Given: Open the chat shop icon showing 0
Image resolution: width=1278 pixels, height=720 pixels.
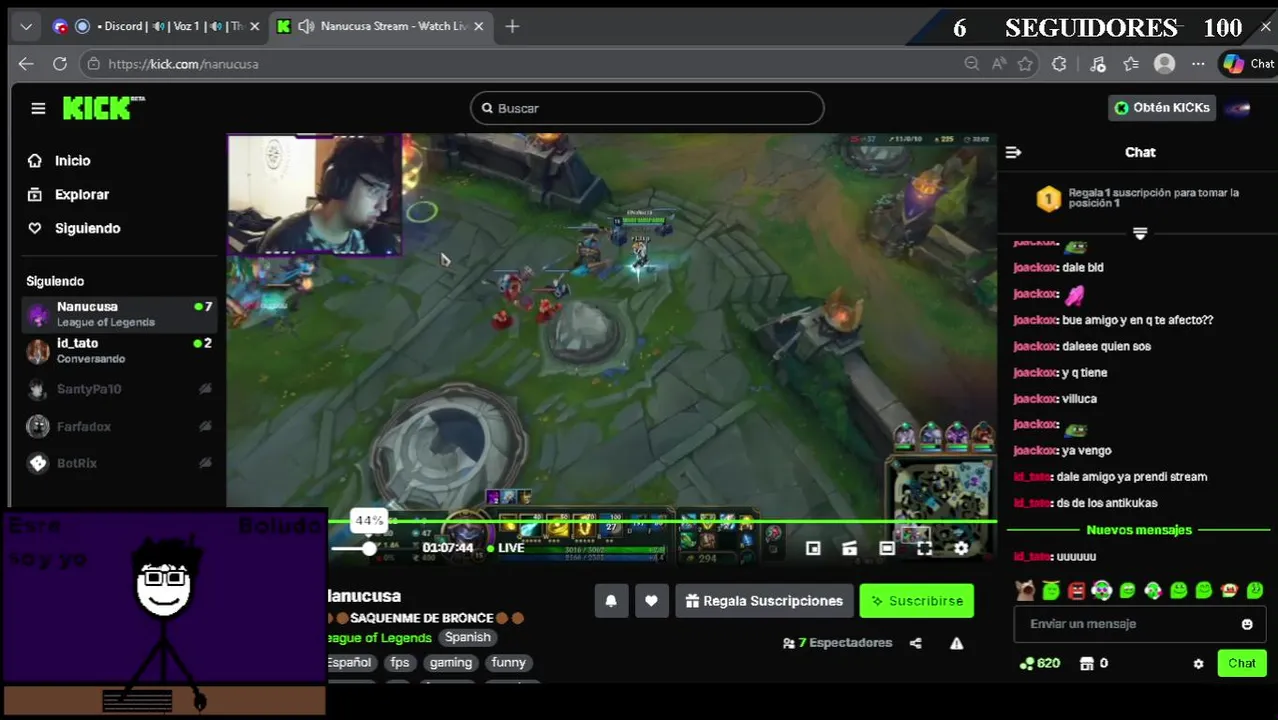Looking at the screenshot, I should [x=1094, y=663].
